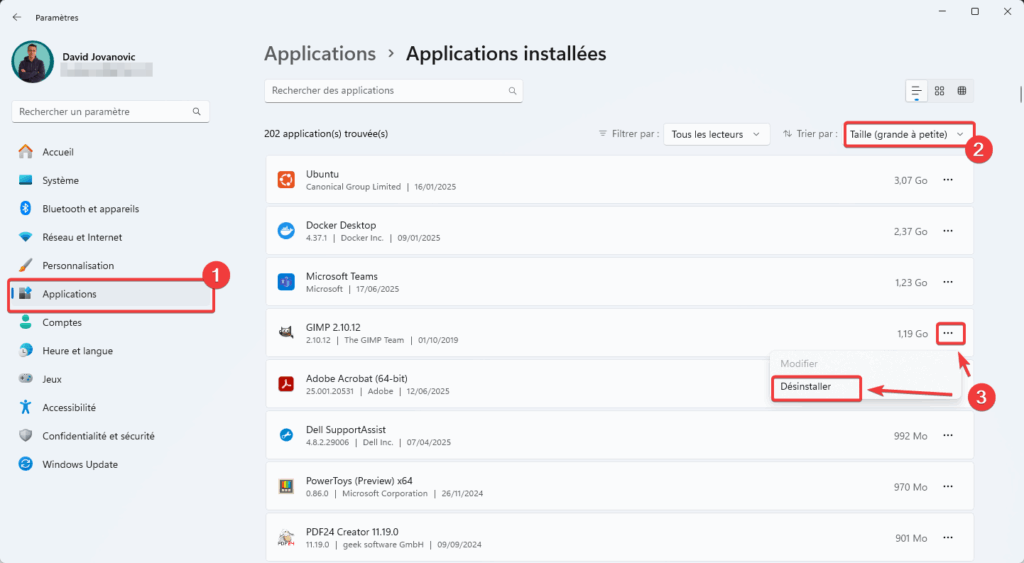Image resolution: width=1024 pixels, height=563 pixels.
Task: Switch to grid view layout
Action: pyautogui.click(x=939, y=91)
